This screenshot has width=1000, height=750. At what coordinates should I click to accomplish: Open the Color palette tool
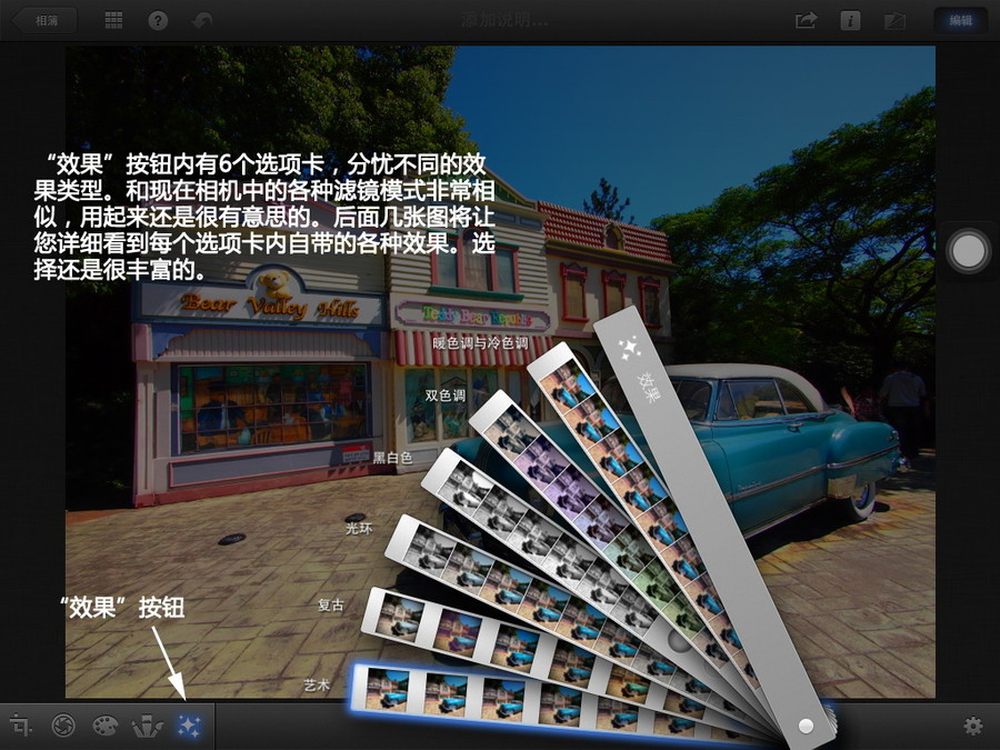[105, 726]
